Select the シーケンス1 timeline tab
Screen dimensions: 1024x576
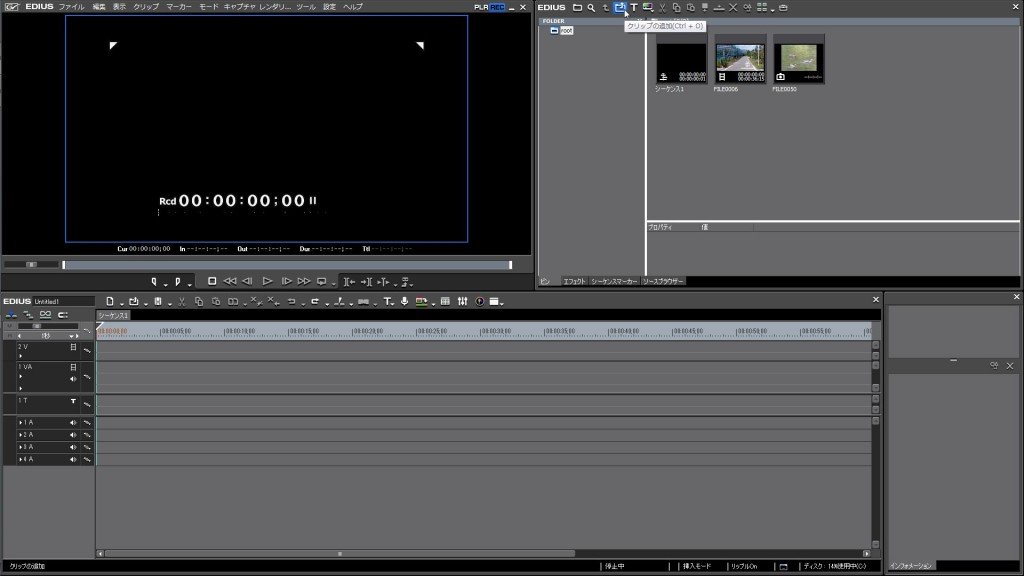[x=114, y=315]
